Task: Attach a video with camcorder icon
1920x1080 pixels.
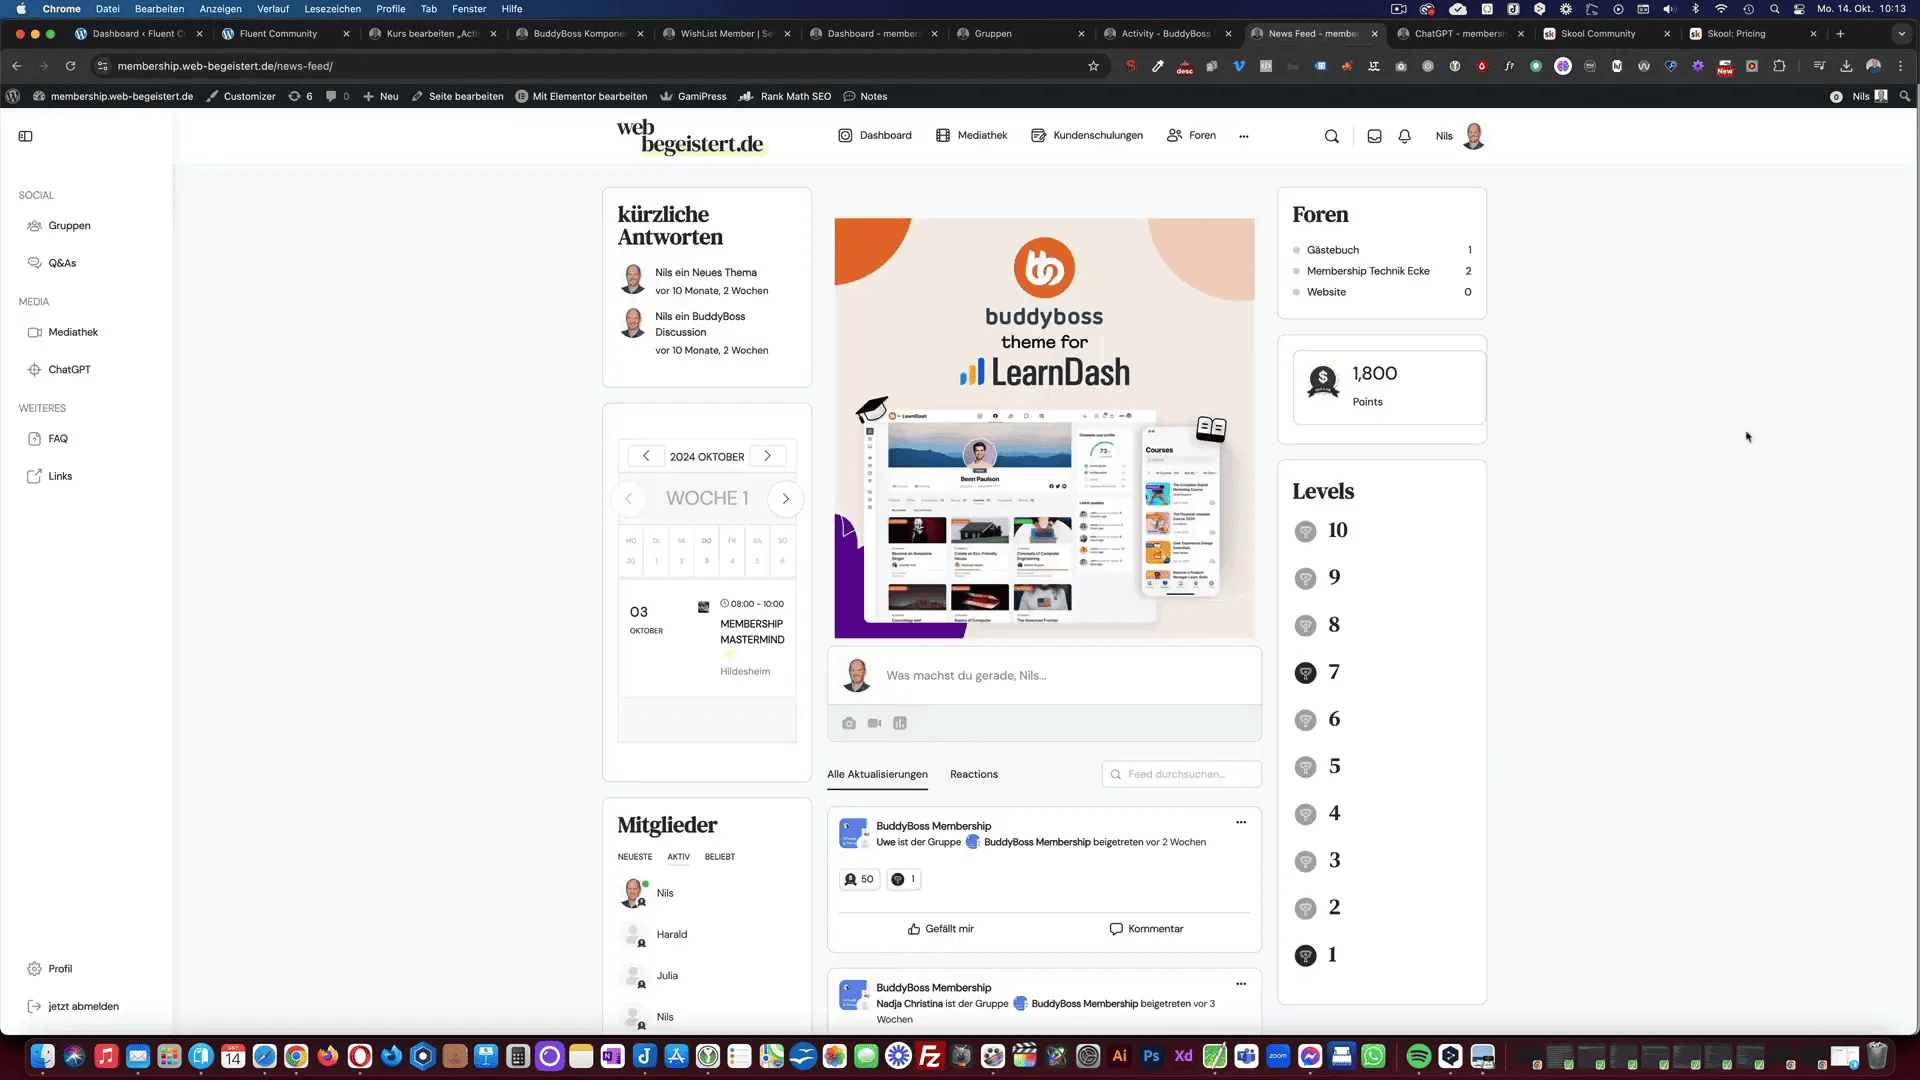Action: point(875,723)
